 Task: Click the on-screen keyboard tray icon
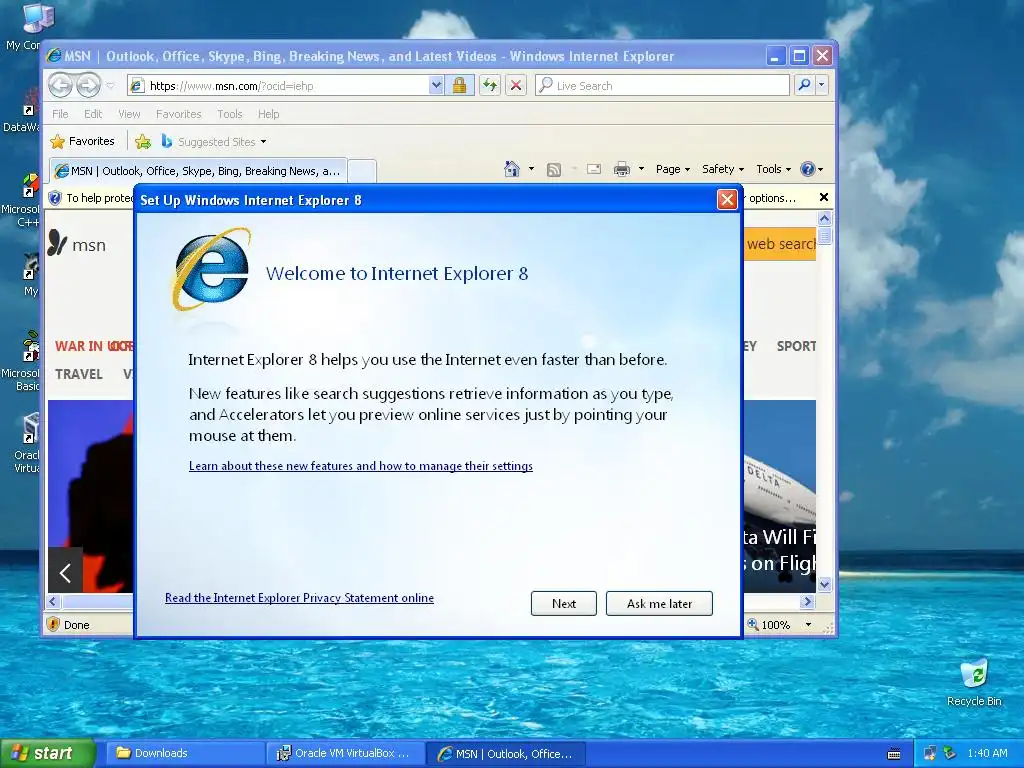[894, 754]
